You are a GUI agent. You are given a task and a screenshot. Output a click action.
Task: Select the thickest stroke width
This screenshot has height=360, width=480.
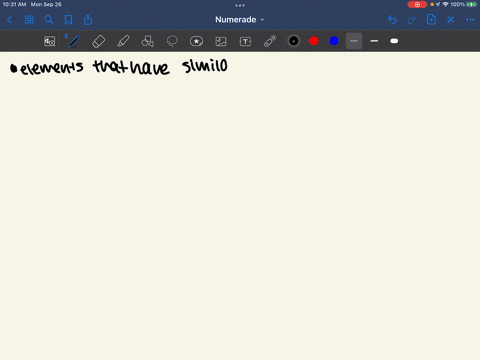pos(394,41)
